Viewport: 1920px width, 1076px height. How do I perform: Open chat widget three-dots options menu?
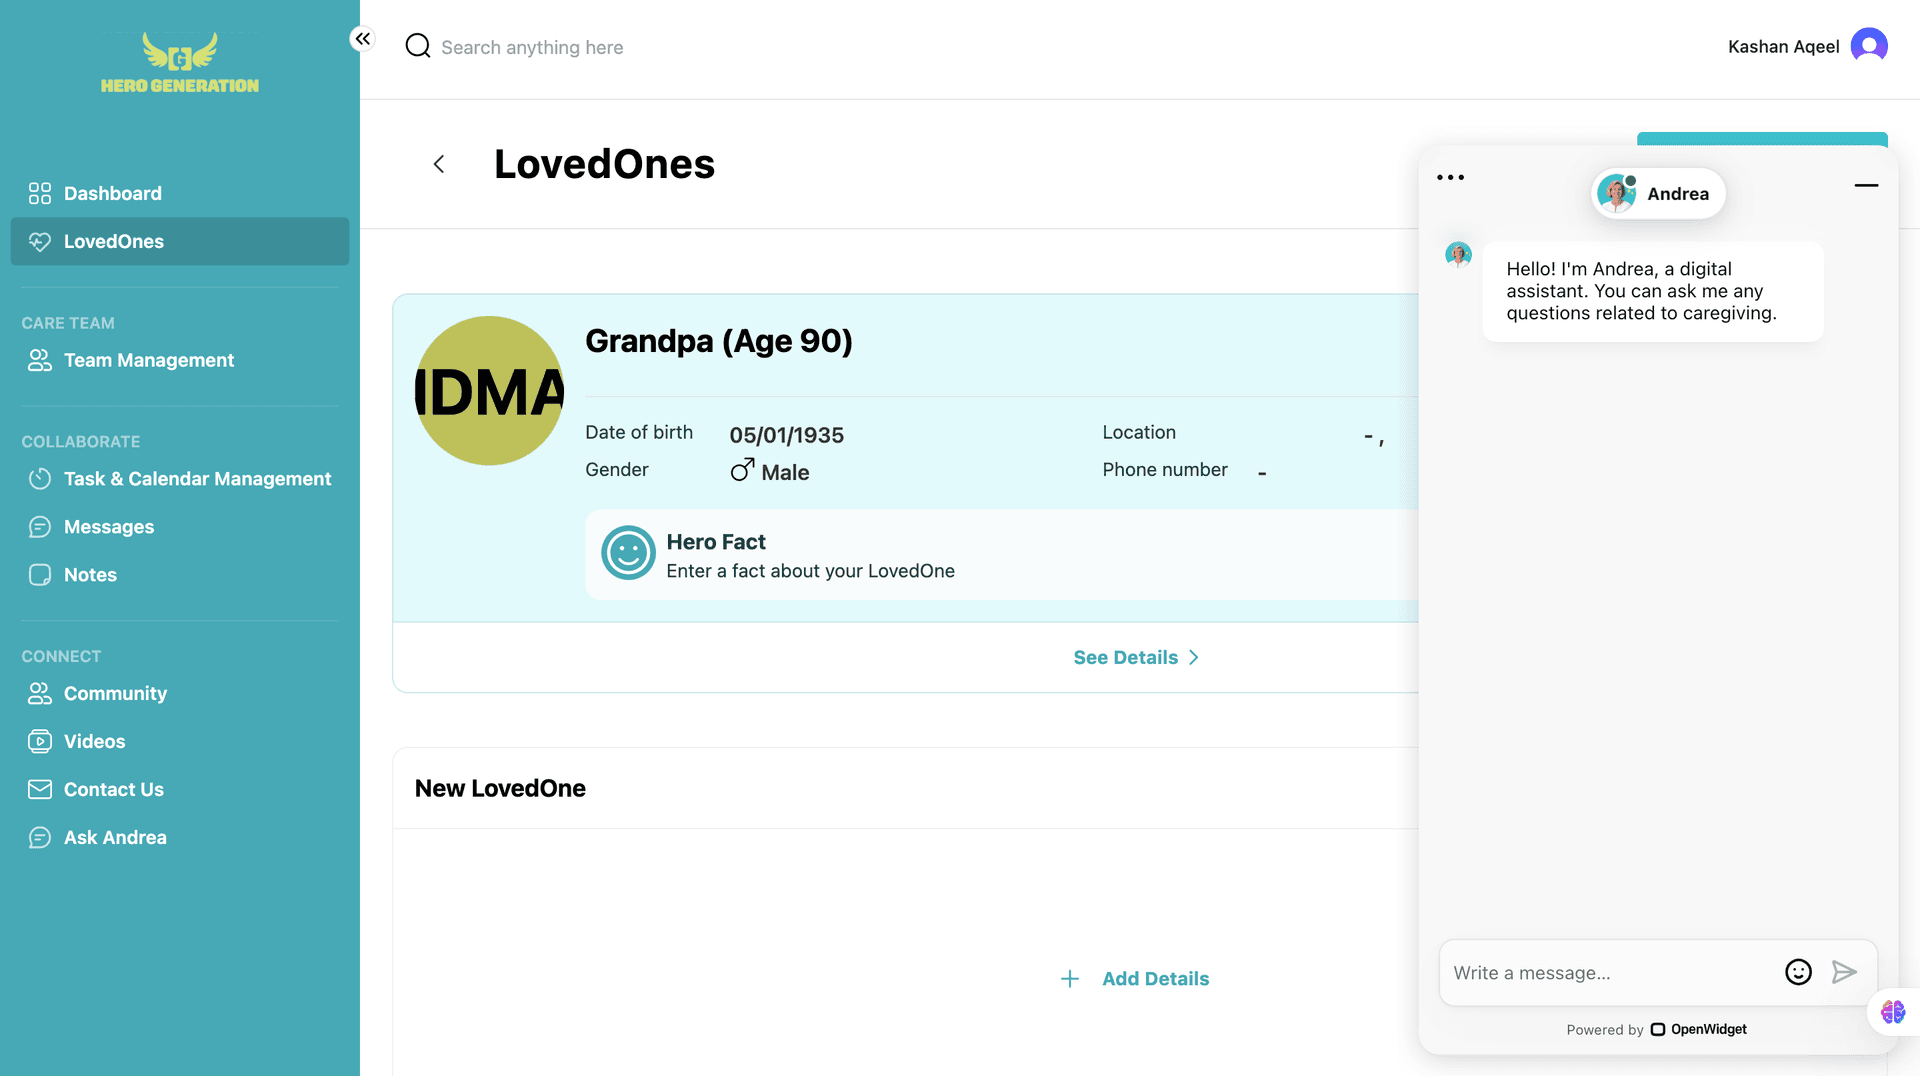(x=1450, y=178)
